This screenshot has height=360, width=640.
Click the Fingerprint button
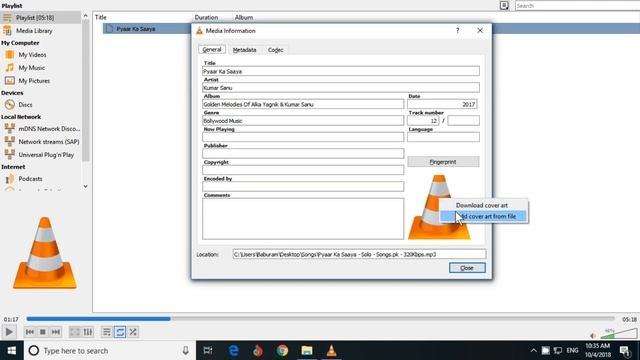tap(443, 162)
